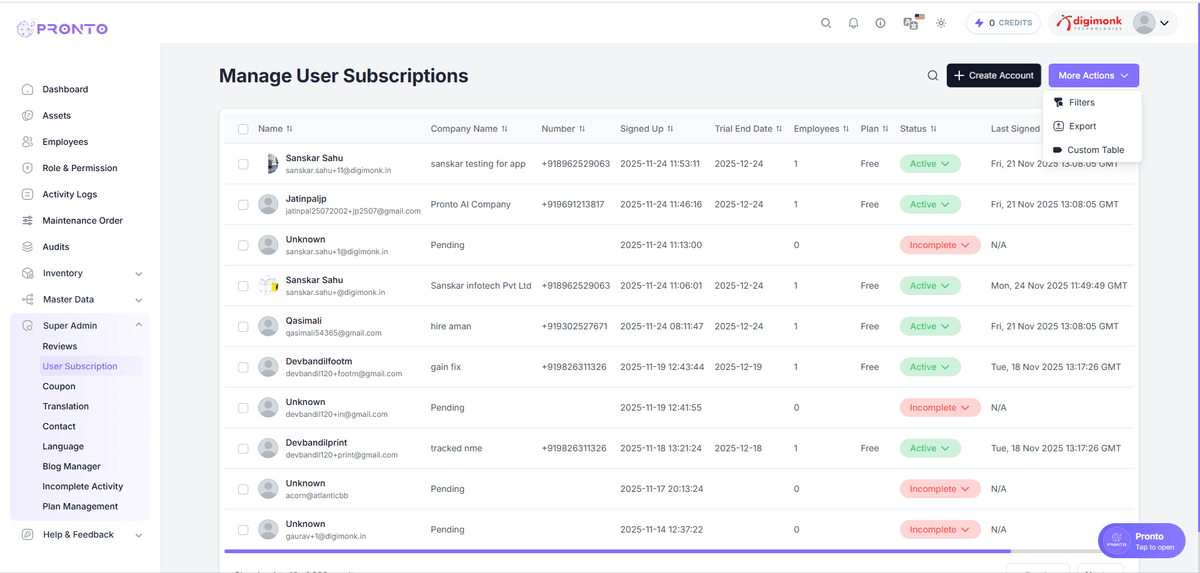
Task: Click the info circle icon in the header
Action: [x=880, y=23]
